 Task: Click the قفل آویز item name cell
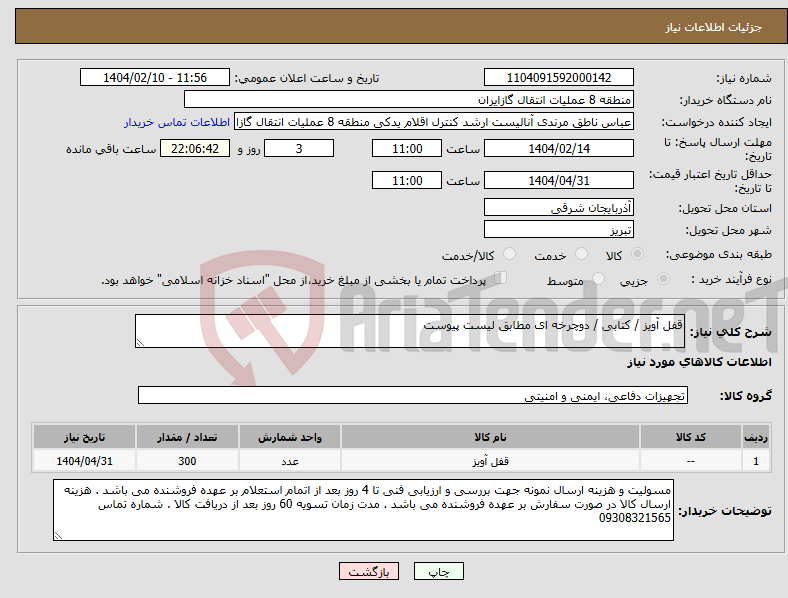pos(490,461)
